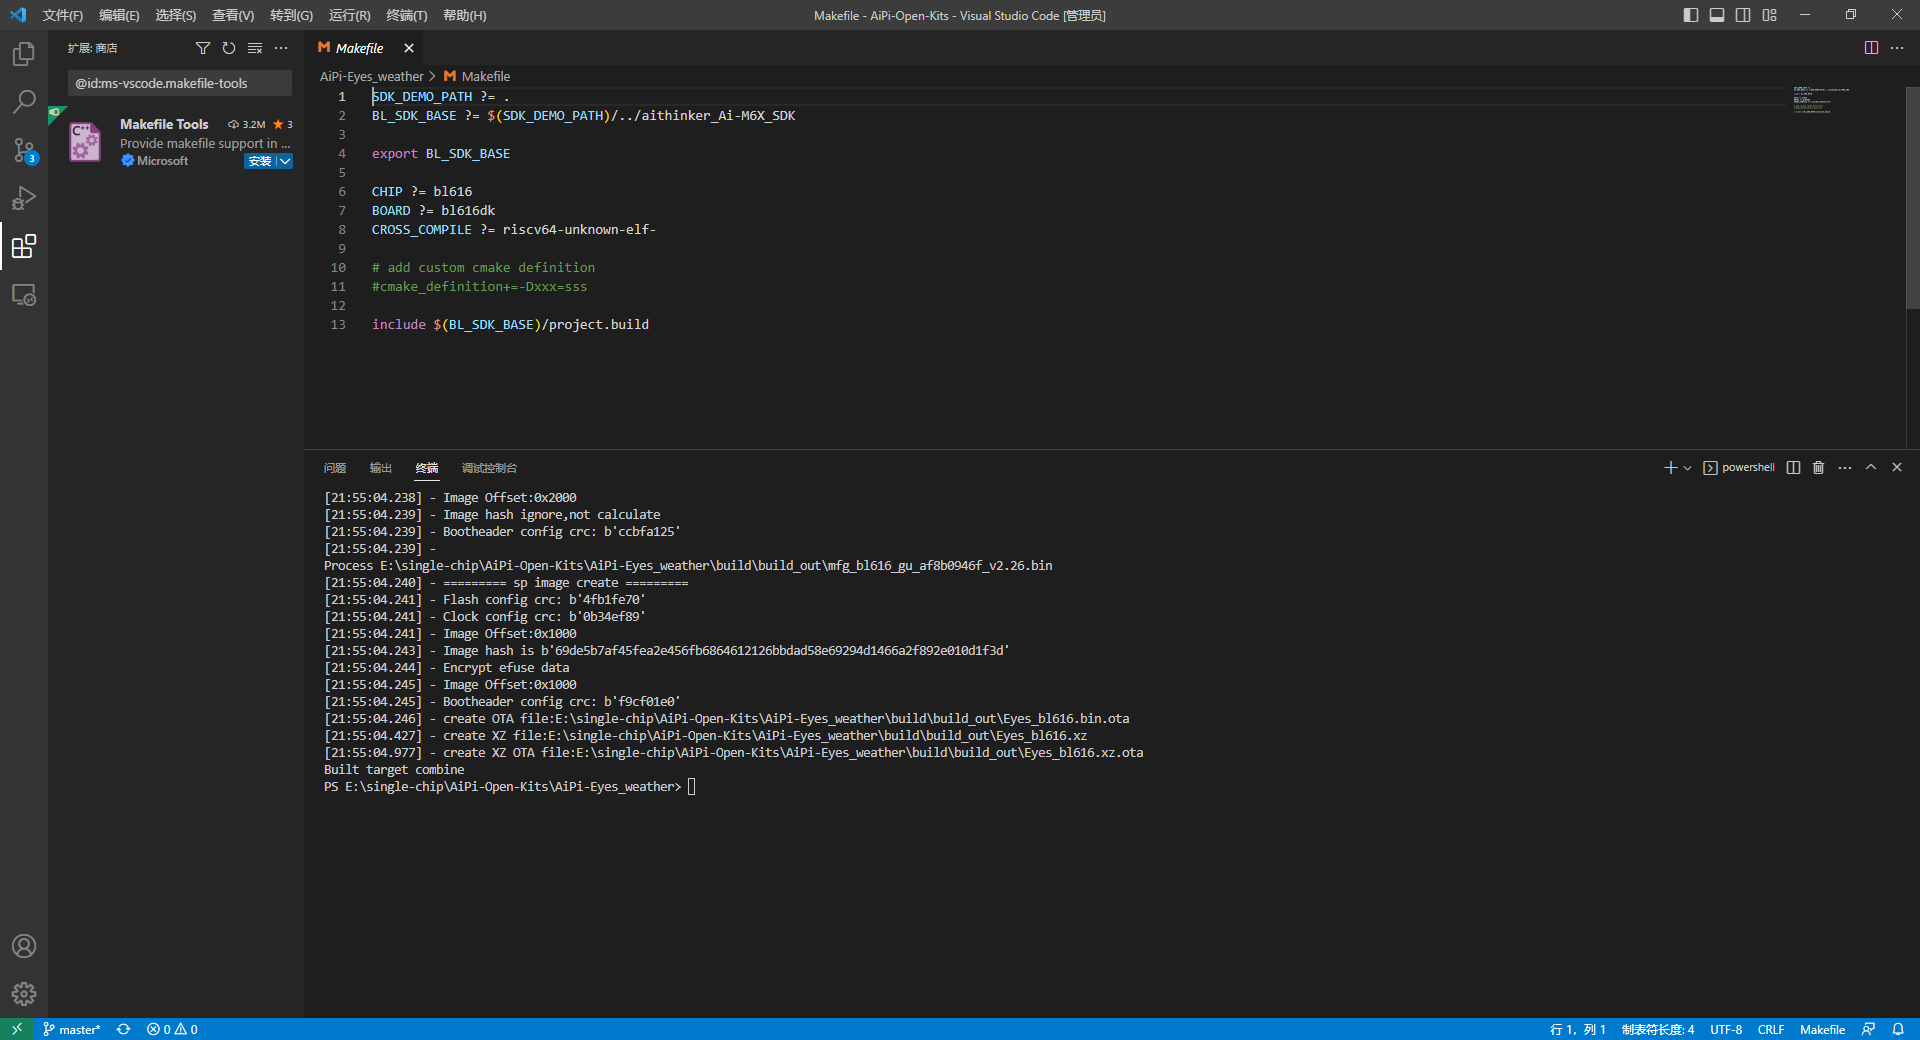Install the Makefile Tools extension
The height and width of the screenshot is (1040, 1920).
(x=260, y=161)
